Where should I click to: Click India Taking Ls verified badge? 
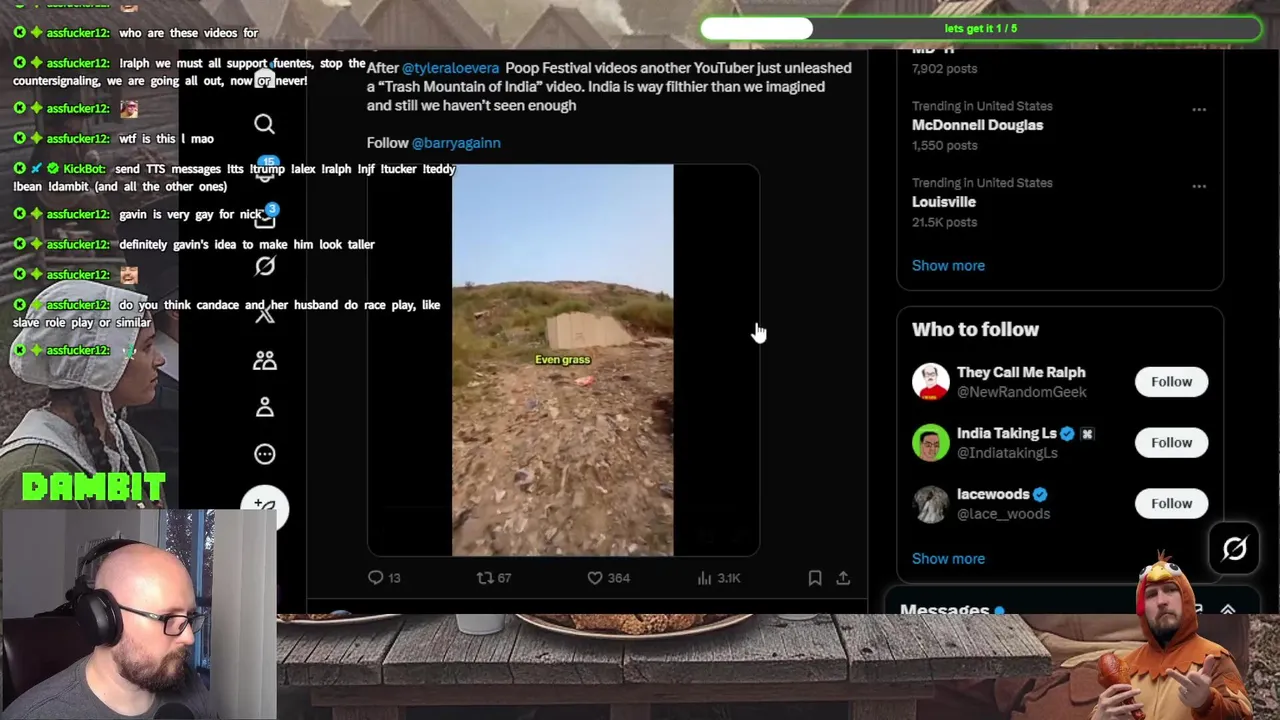tap(1067, 433)
